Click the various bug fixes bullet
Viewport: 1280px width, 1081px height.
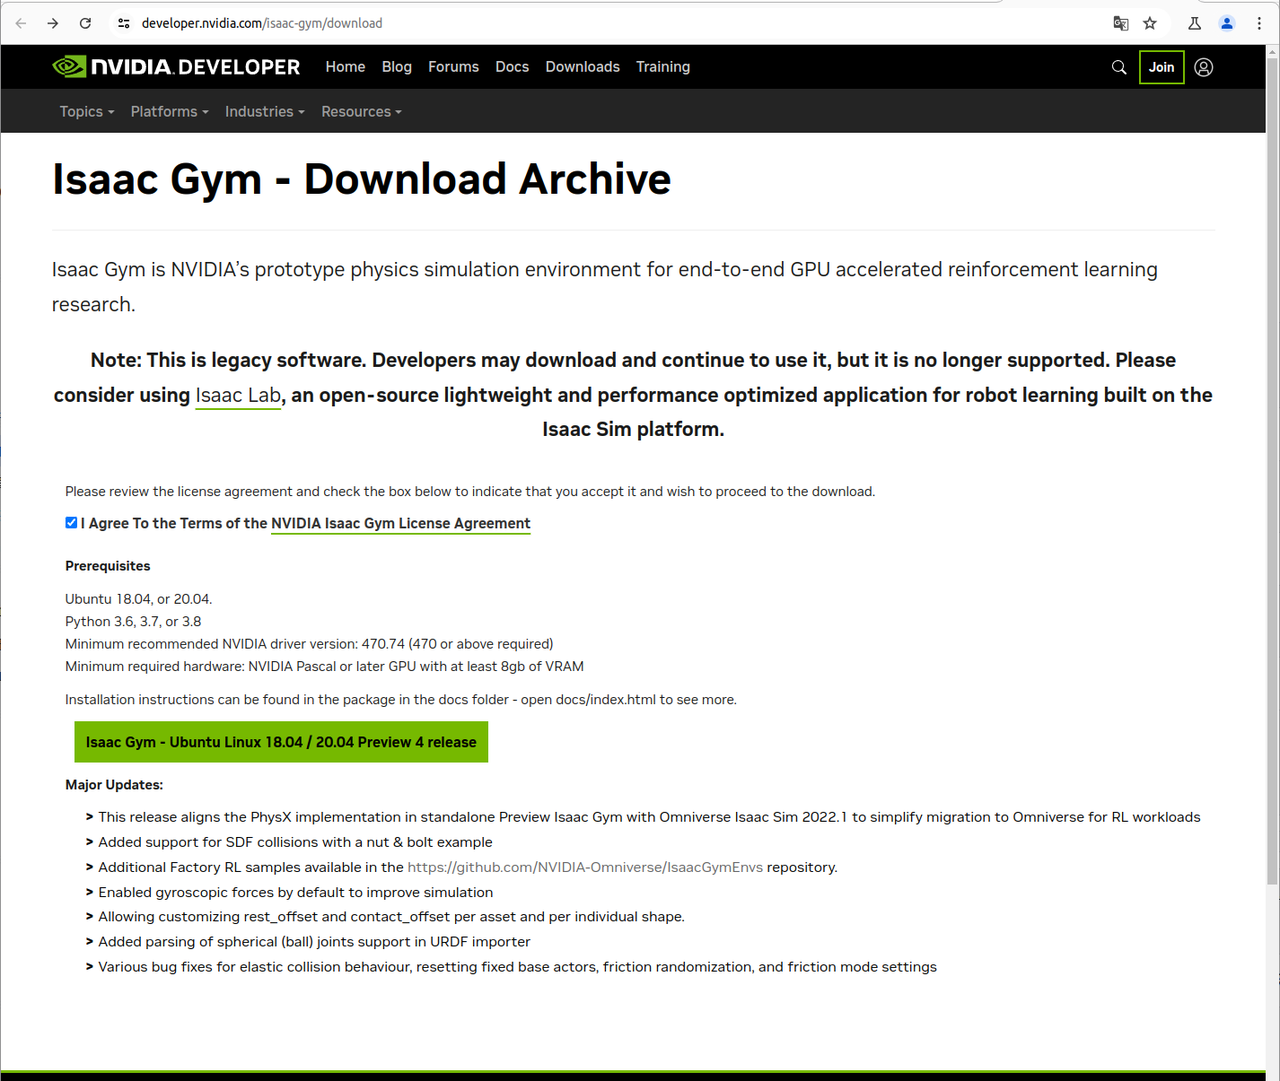coord(517,967)
